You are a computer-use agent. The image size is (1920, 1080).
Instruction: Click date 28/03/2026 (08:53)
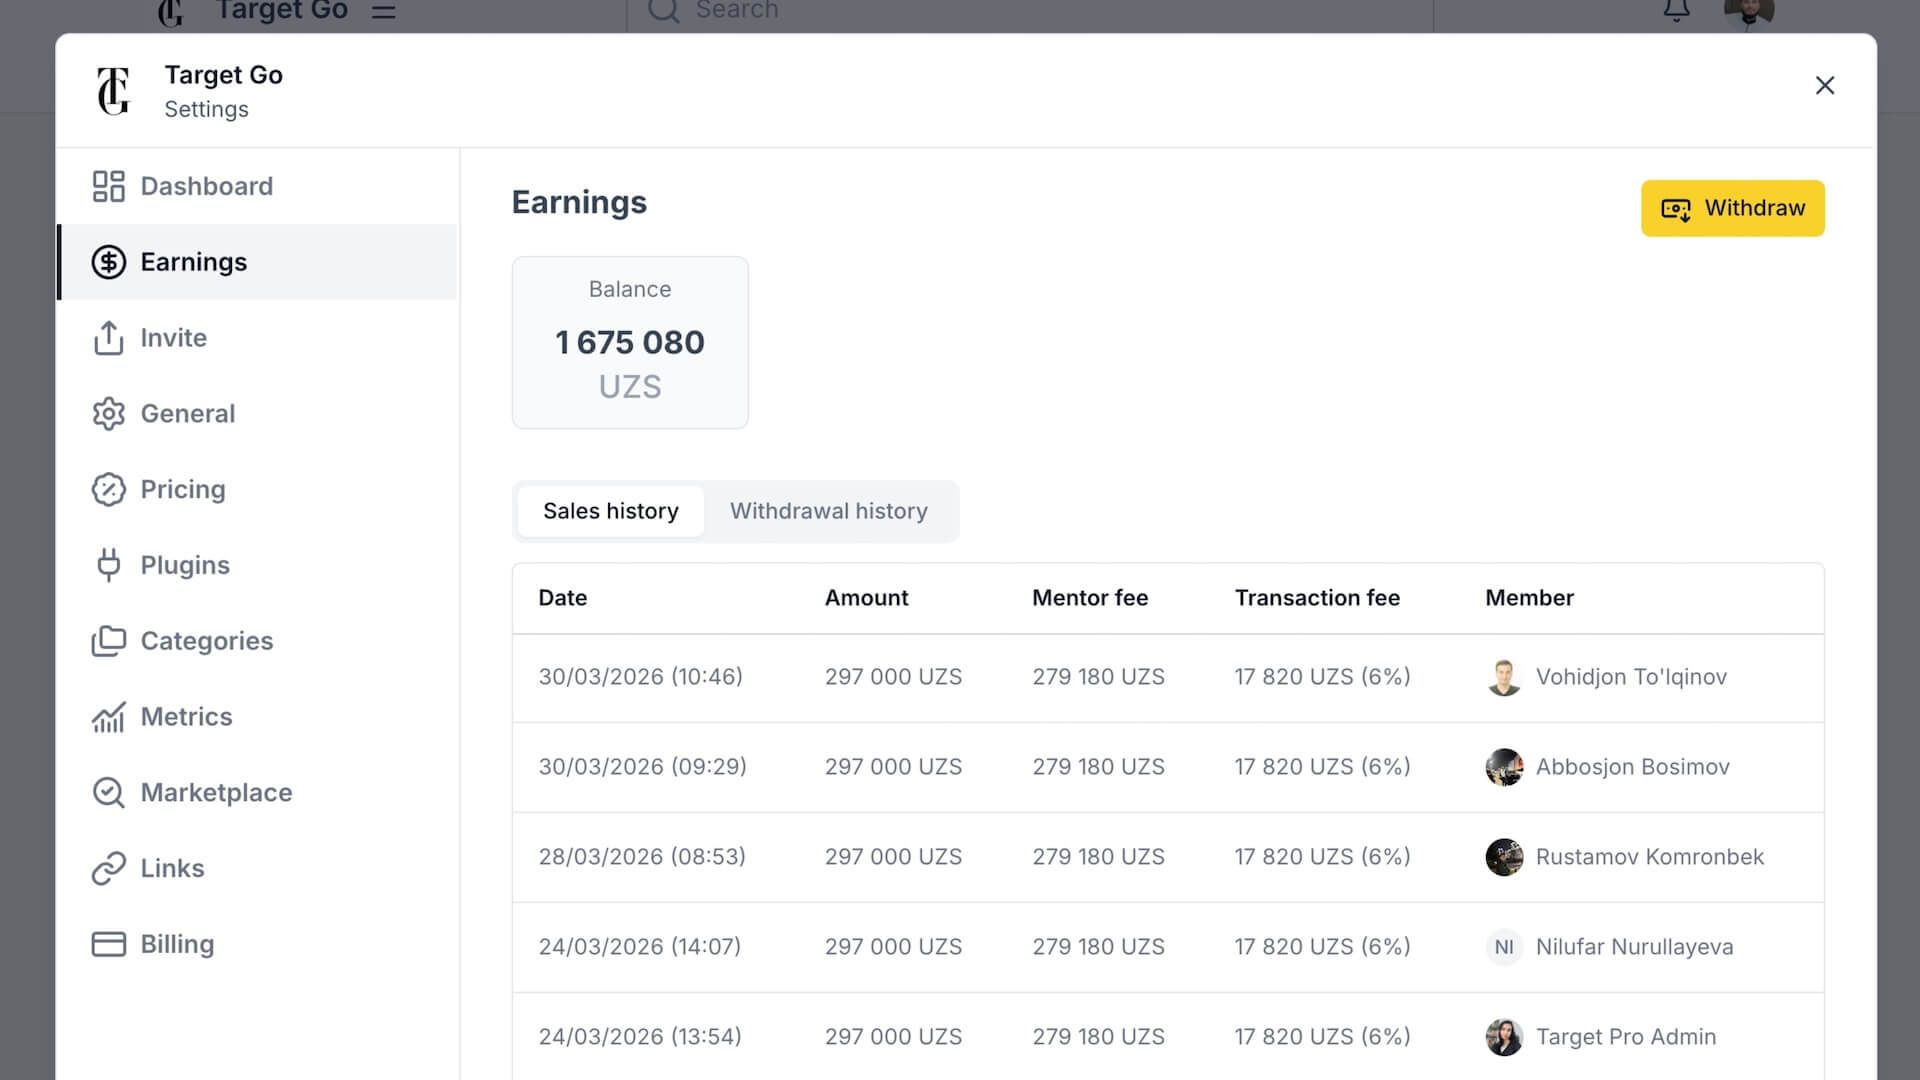pos(642,857)
